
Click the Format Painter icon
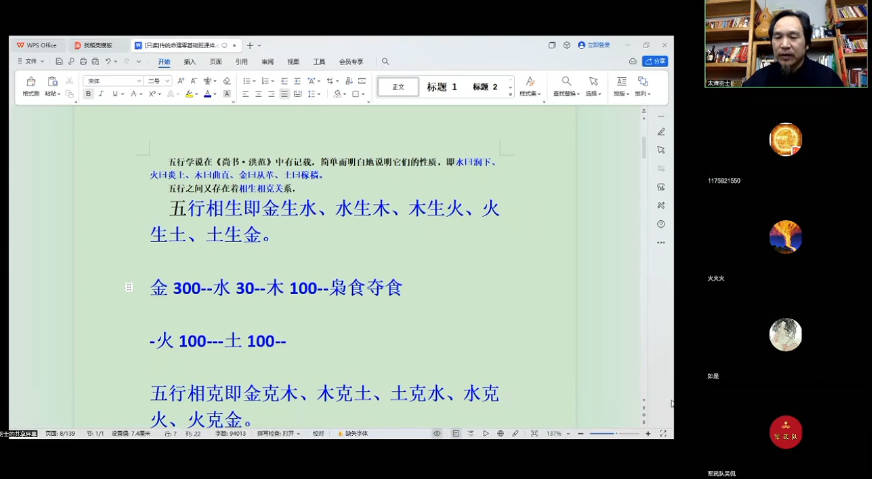(30, 82)
